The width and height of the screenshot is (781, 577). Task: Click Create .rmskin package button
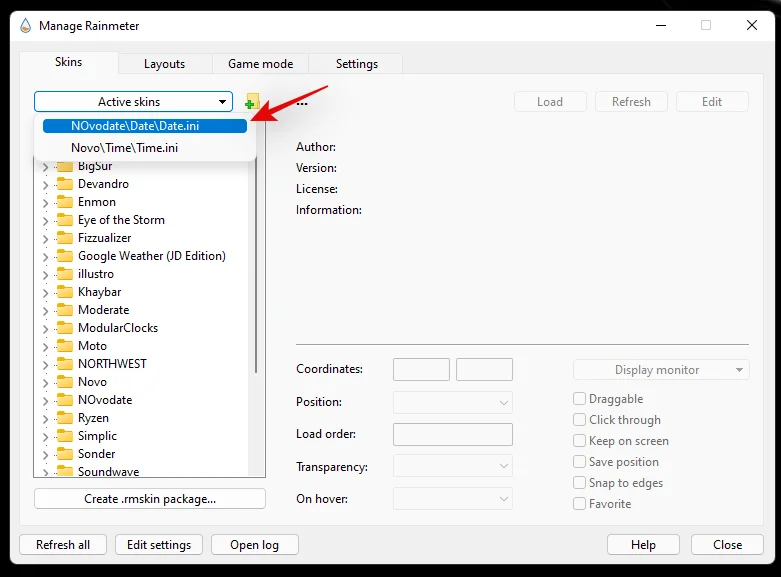click(150, 499)
